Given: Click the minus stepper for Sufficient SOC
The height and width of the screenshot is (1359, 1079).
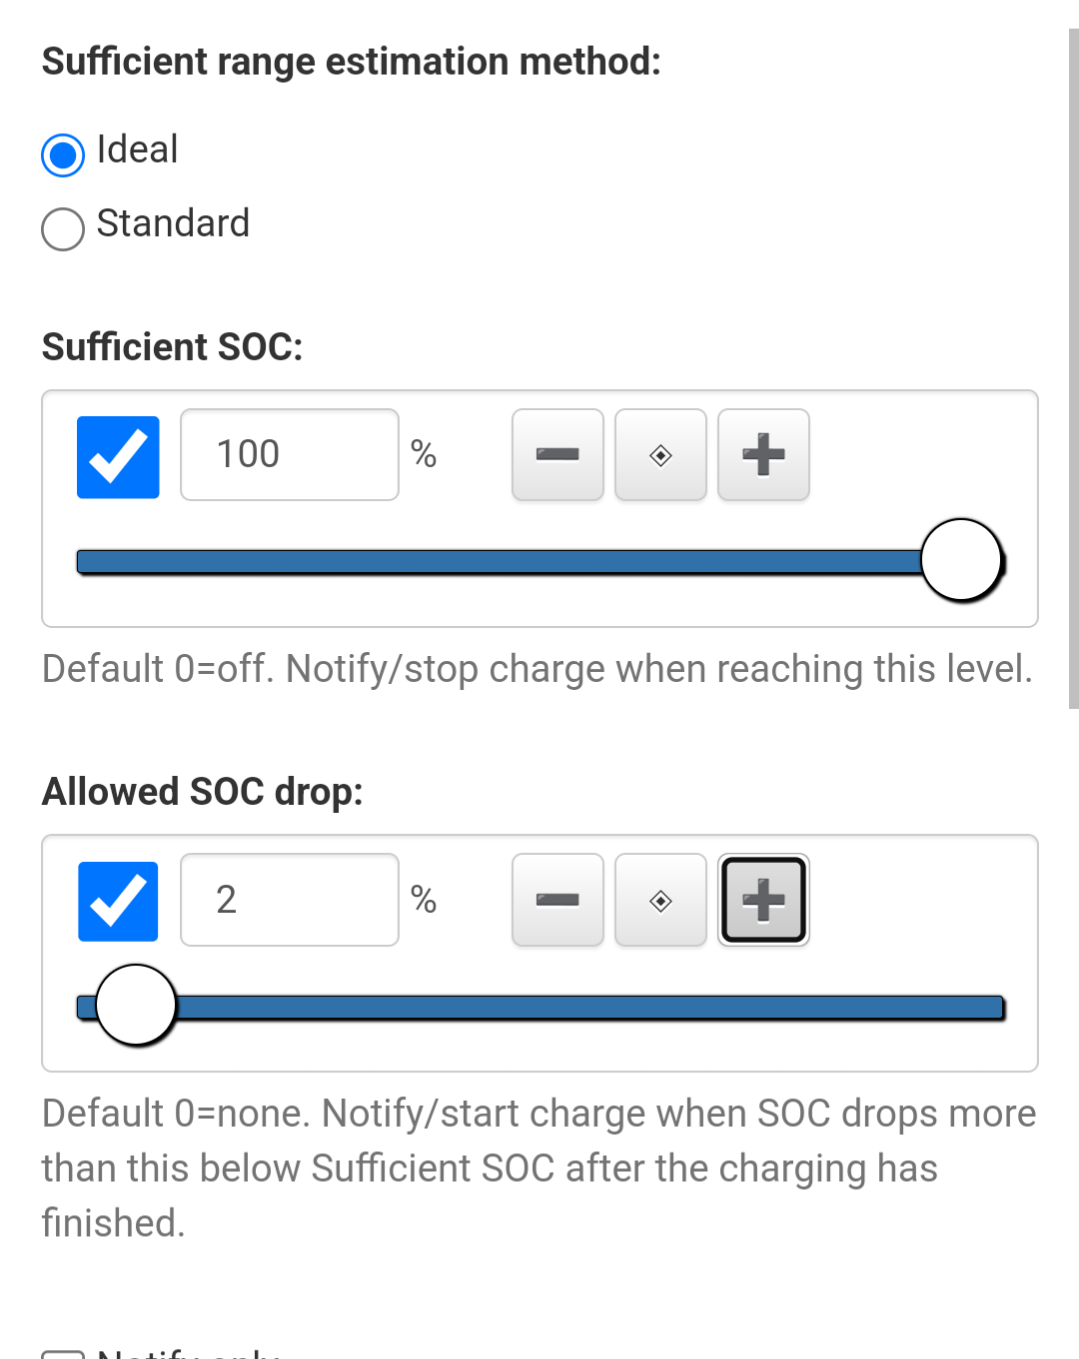Looking at the screenshot, I should (x=557, y=456).
